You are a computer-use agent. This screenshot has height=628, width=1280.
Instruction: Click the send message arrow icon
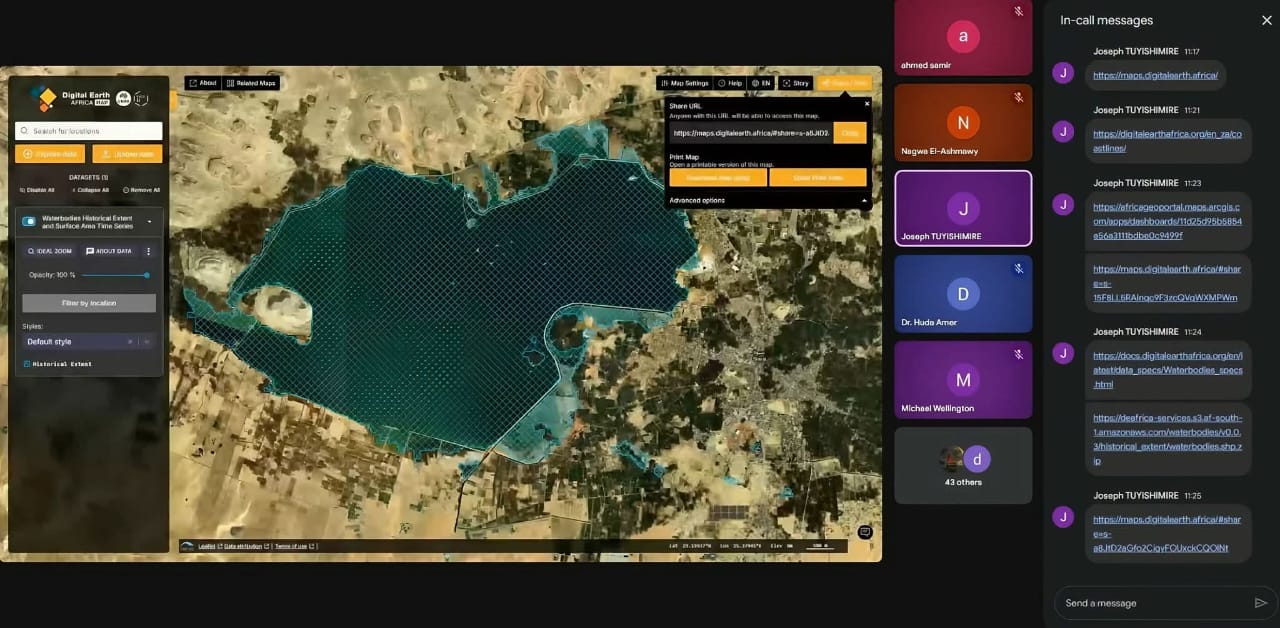[x=1260, y=603]
